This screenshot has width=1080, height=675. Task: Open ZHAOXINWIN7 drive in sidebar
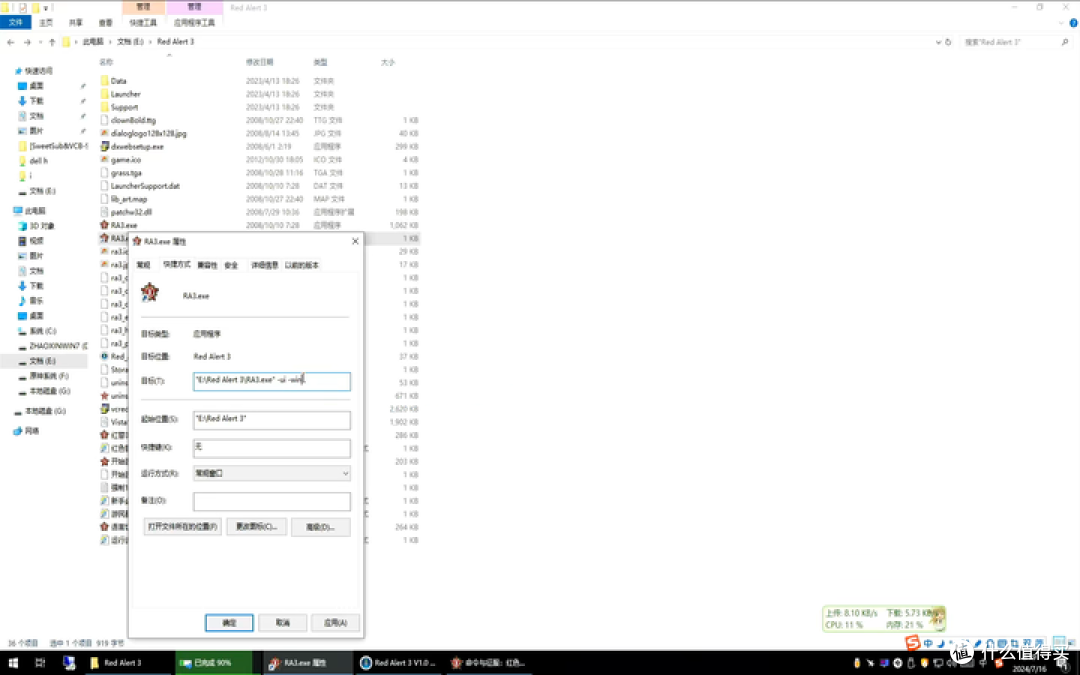click(x=59, y=346)
